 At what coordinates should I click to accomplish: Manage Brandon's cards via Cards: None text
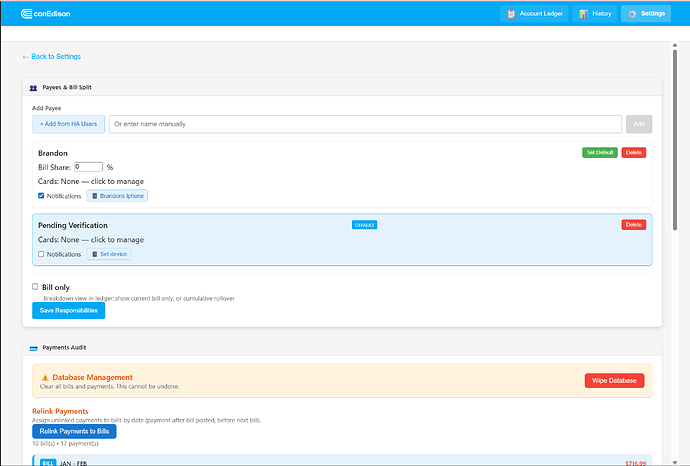91,181
